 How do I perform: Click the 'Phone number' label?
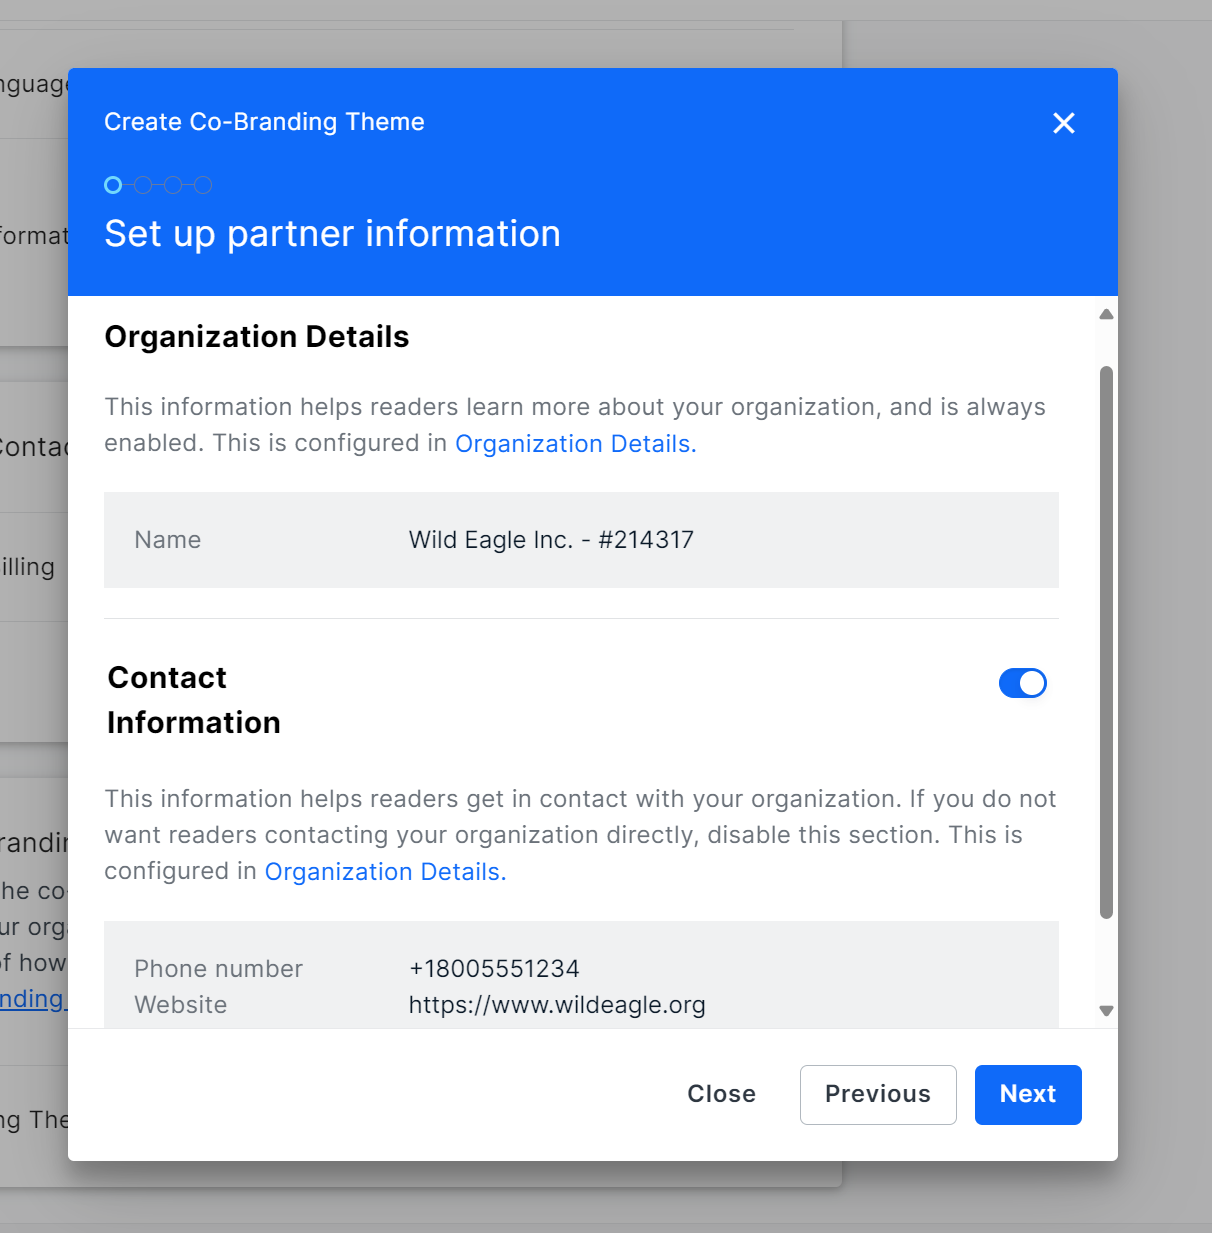(218, 969)
